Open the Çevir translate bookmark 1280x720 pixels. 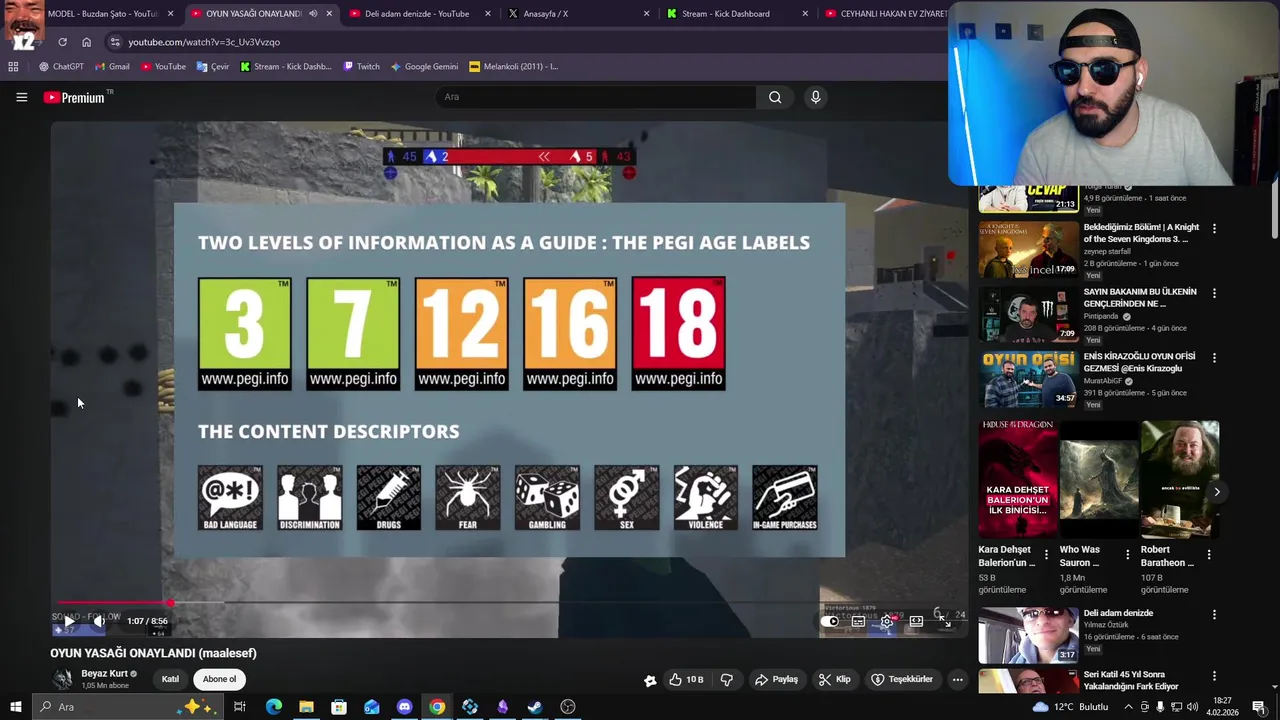pos(213,67)
